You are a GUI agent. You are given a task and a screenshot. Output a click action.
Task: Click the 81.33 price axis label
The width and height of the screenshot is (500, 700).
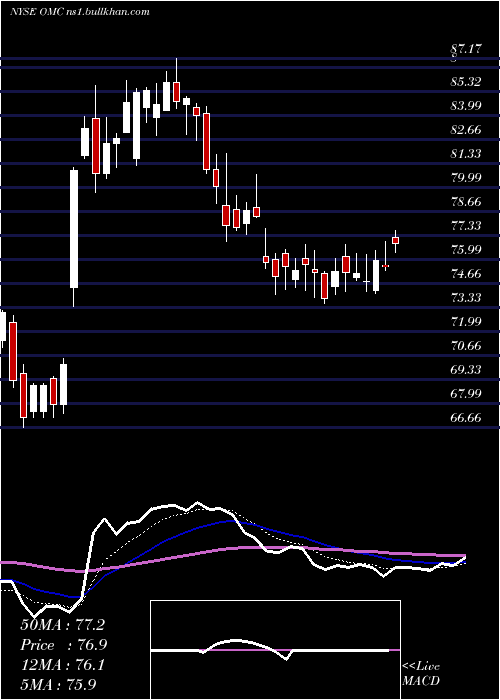click(x=466, y=154)
